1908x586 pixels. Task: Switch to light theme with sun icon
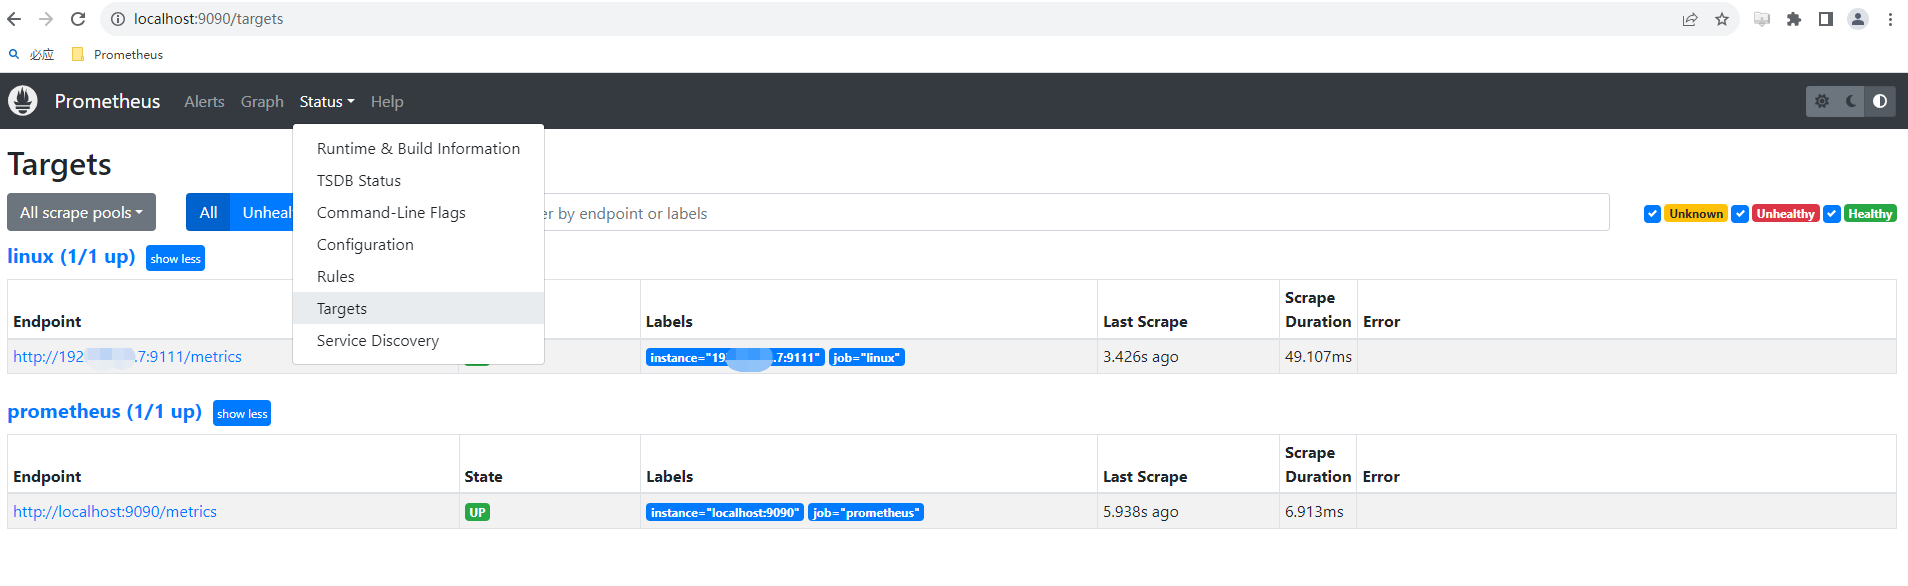(1822, 101)
